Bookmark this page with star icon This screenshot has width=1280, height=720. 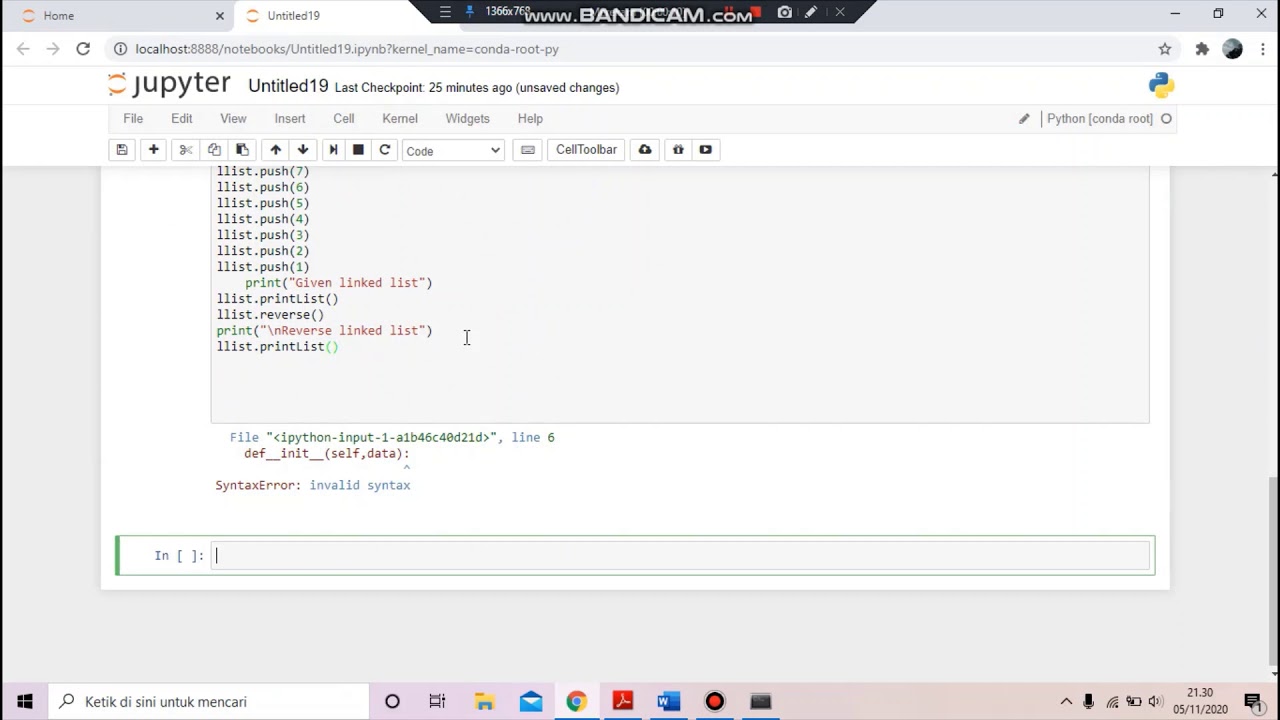[1165, 49]
